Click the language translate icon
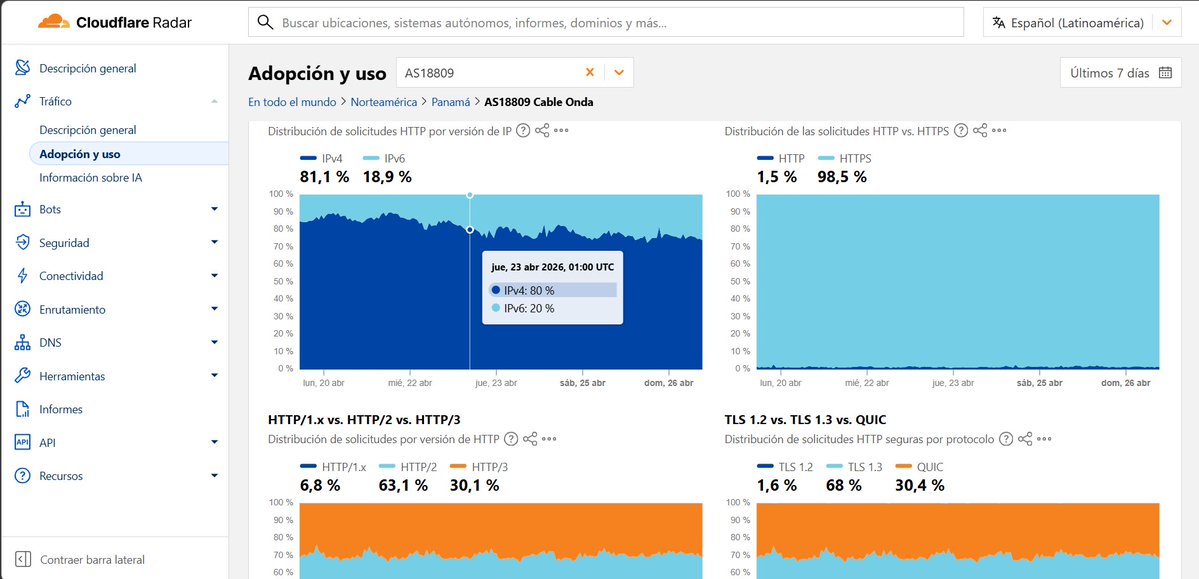Viewport: 1199px width, 579px height. [999, 22]
